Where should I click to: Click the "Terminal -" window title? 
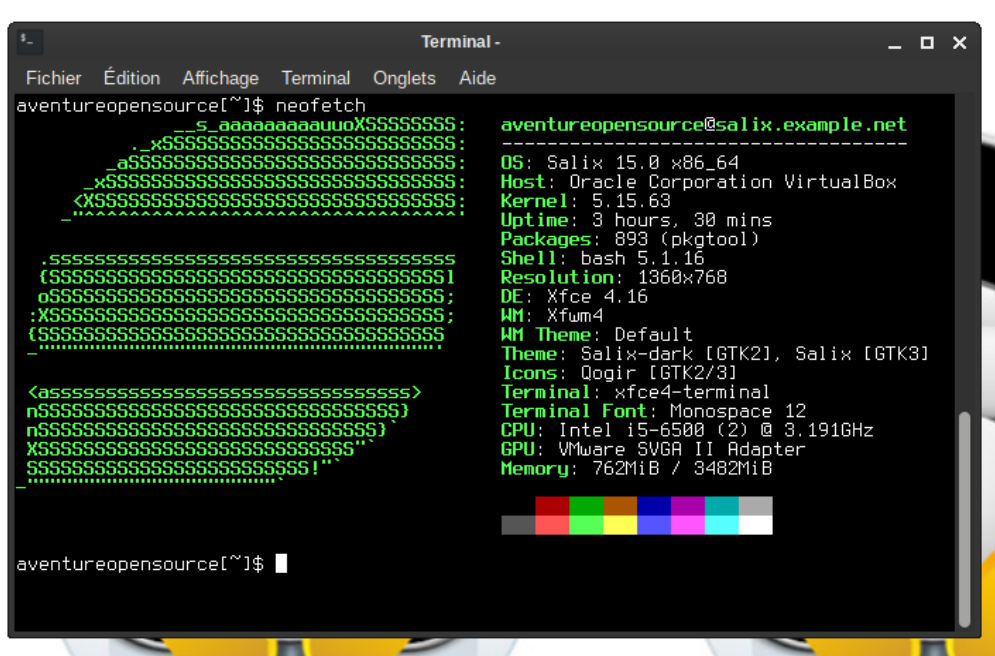[x=460, y=42]
